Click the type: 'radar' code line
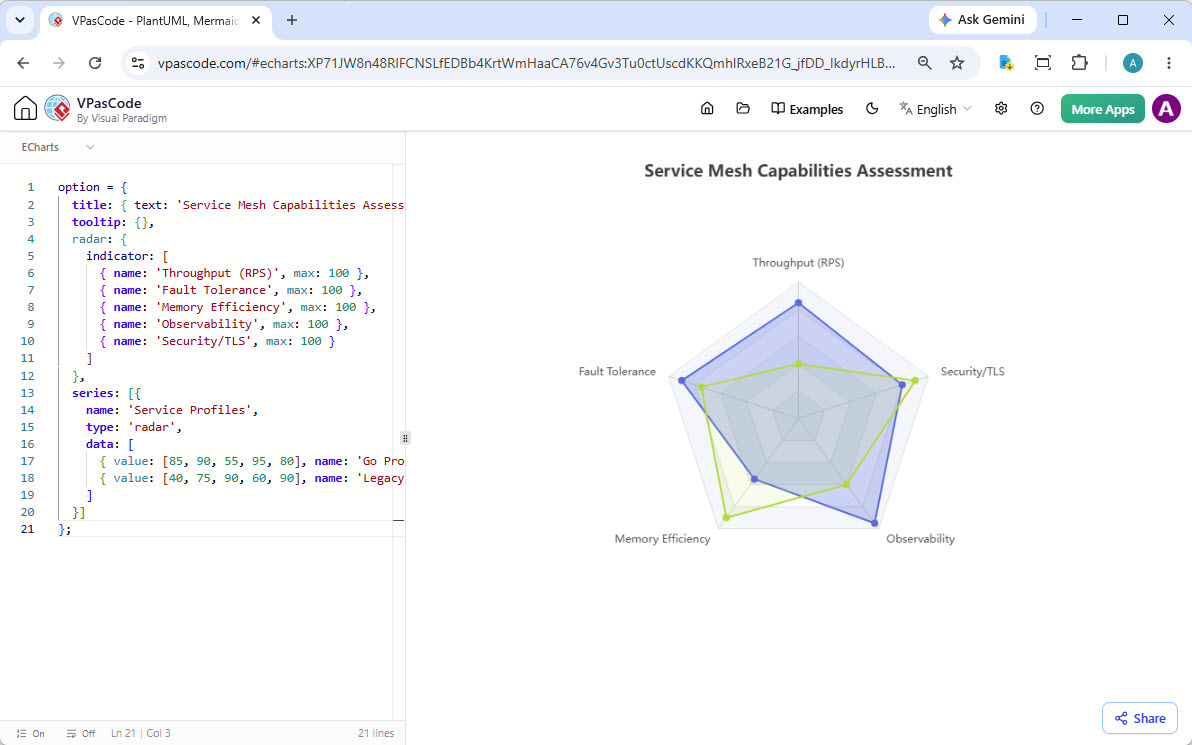The width and height of the screenshot is (1192, 745). [x=134, y=427]
